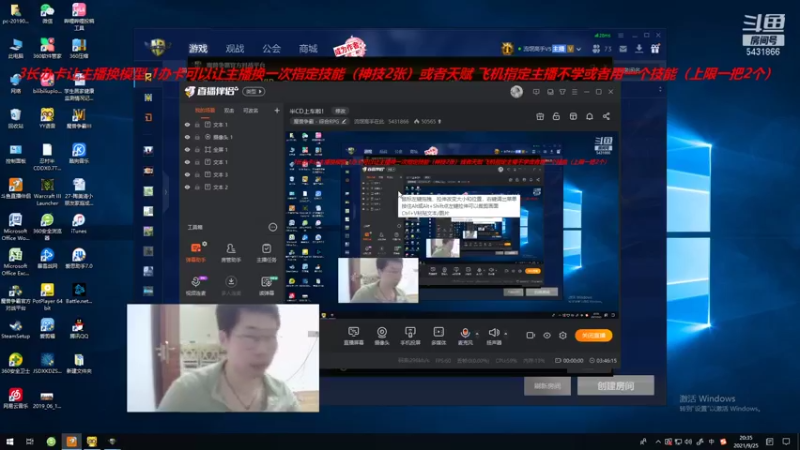Click the 修改 title edit button
This screenshot has width=800, height=450.
click(340, 111)
